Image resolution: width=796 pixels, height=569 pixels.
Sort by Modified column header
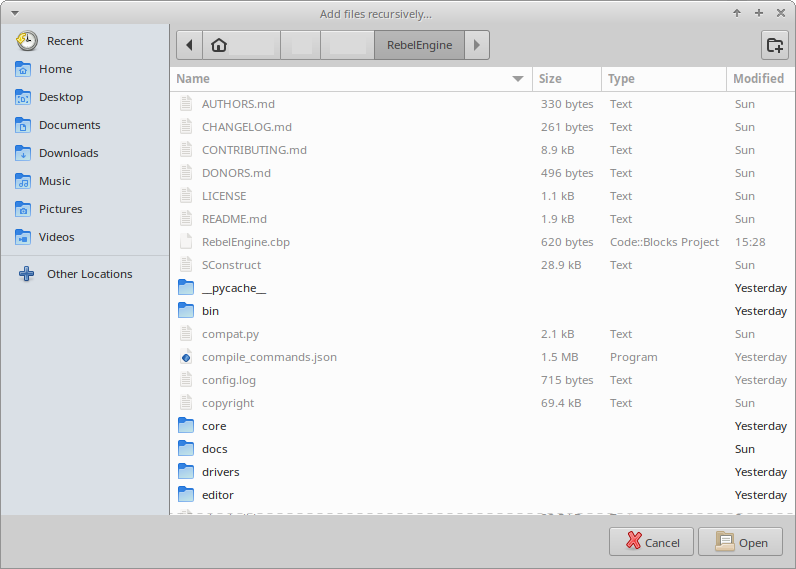click(x=760, y=79)
